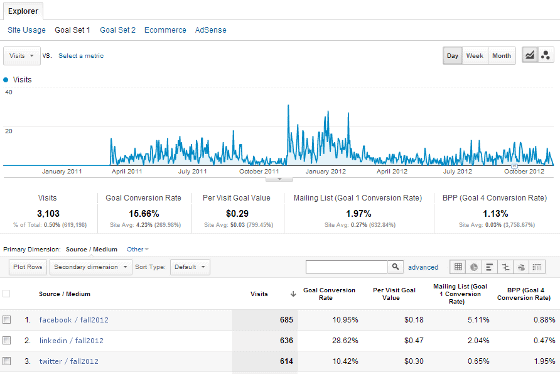The image size is (560, 374).
Task: Switch to line chart view
Action: (530, 55)
